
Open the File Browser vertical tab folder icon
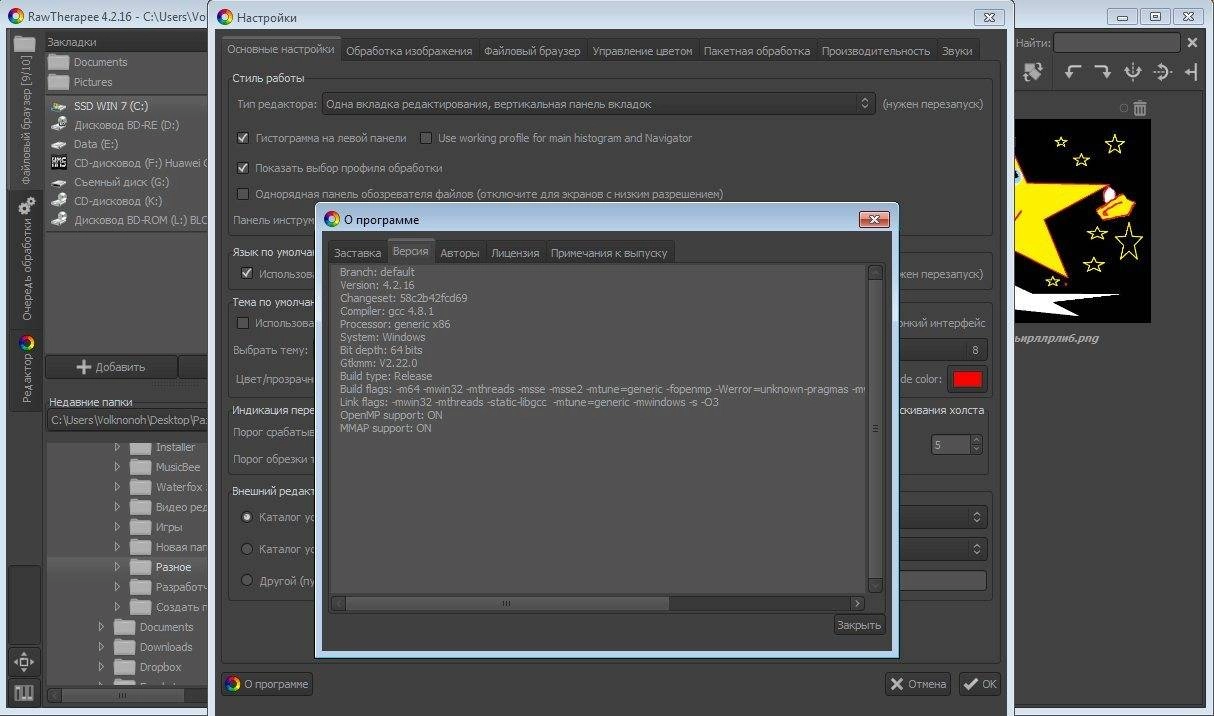[25, 43]
